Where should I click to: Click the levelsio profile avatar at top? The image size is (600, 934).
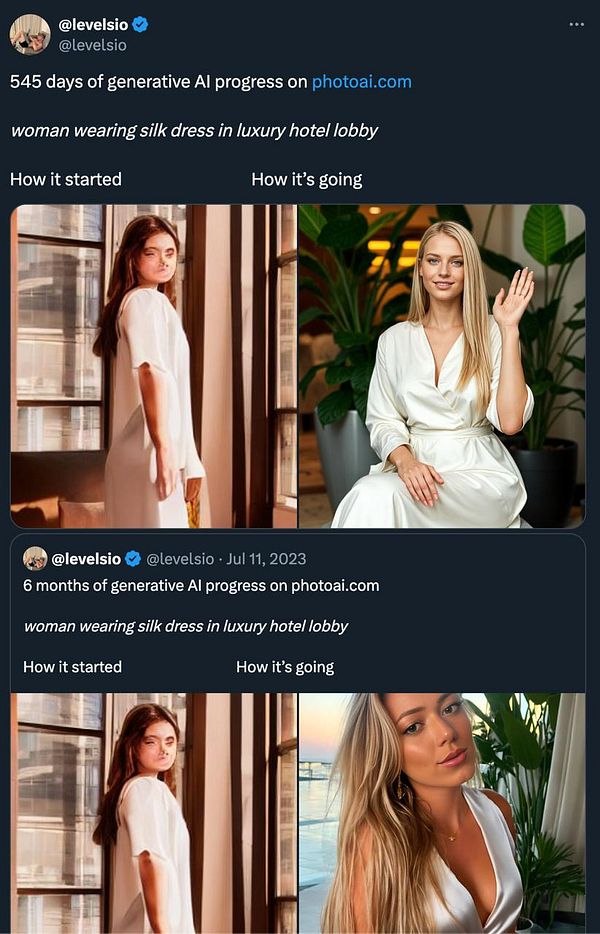tap(30, 34)
